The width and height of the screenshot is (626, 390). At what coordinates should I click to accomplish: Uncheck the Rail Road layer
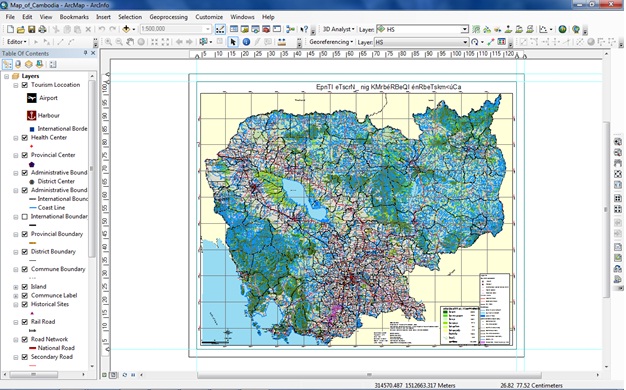coord(25,322)
